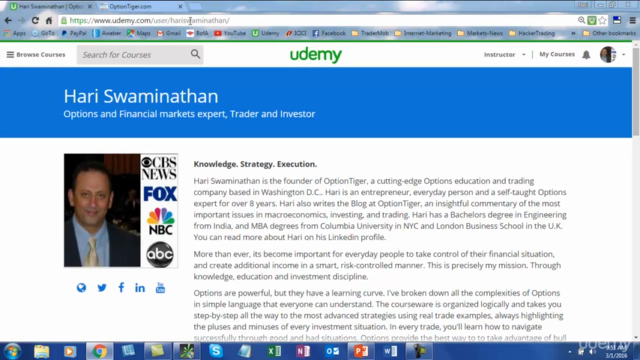Click the URL address bar
Viewport: 640px width, 360px height.
(318, 20)
